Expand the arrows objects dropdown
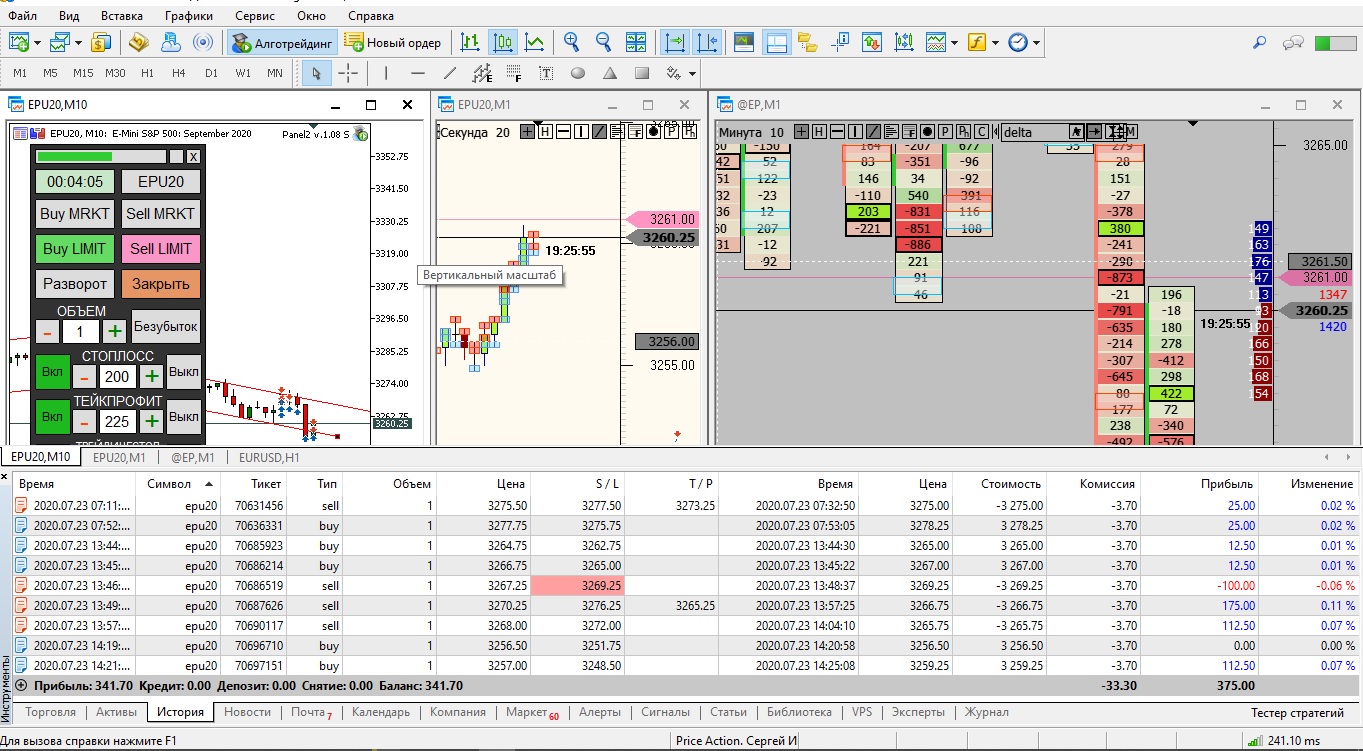This screenshot has width=1363, height=751. pyautogui.click(x=690, y=74)
